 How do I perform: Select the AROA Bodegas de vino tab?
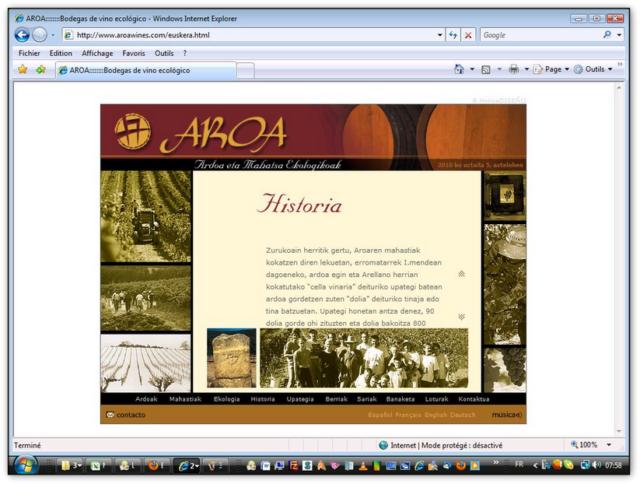click(145, 70)
